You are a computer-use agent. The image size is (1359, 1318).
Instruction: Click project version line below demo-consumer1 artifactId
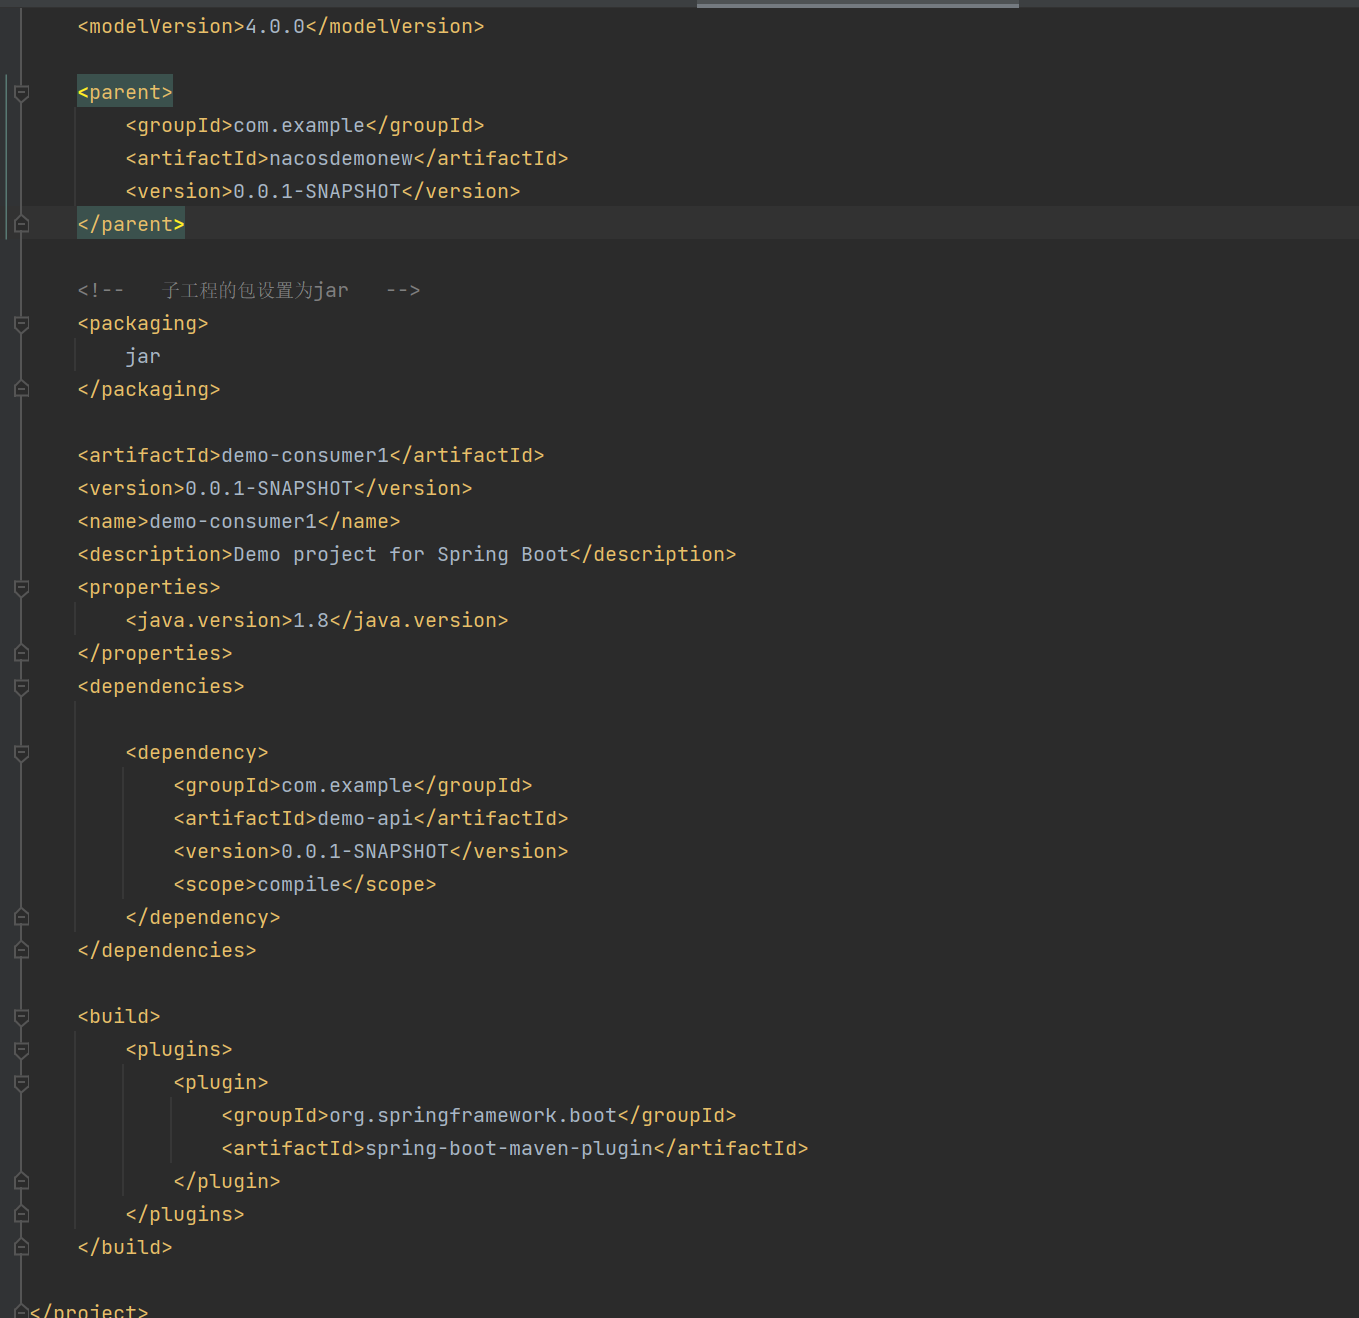tap(275, 489)
